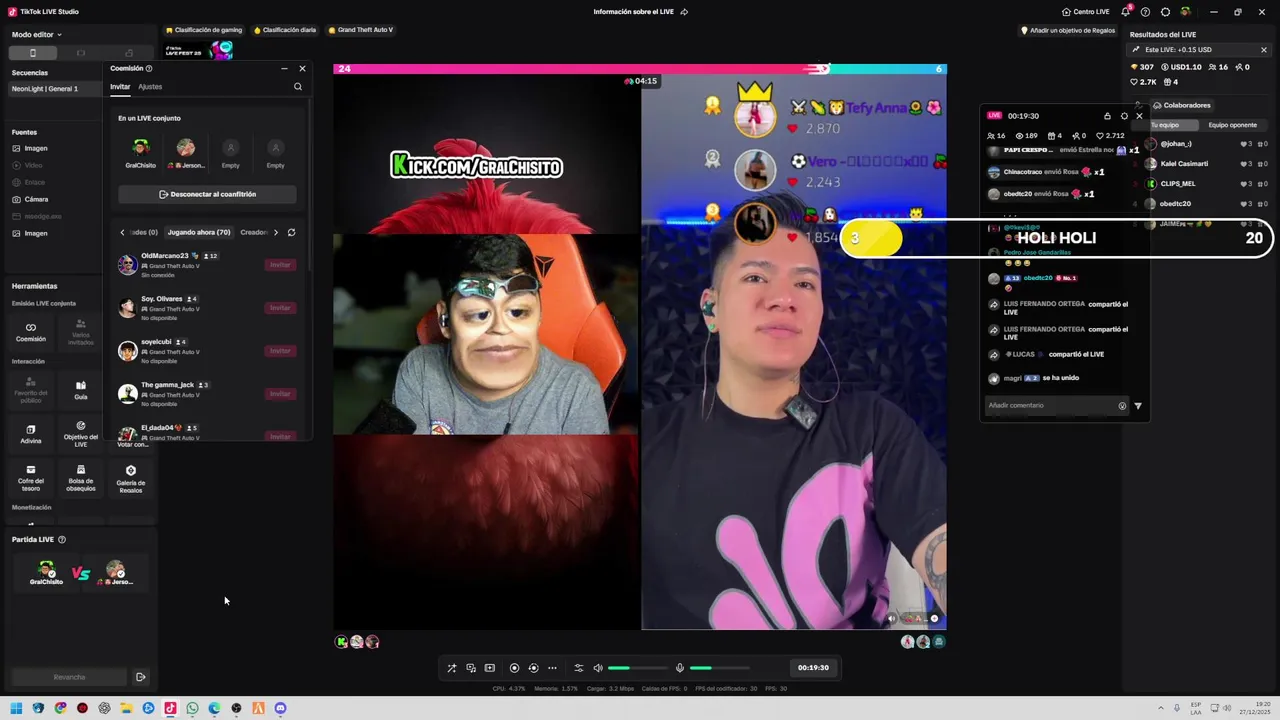
Task: Open the Colaboradores section
Action: click(x=1181, y=105)
